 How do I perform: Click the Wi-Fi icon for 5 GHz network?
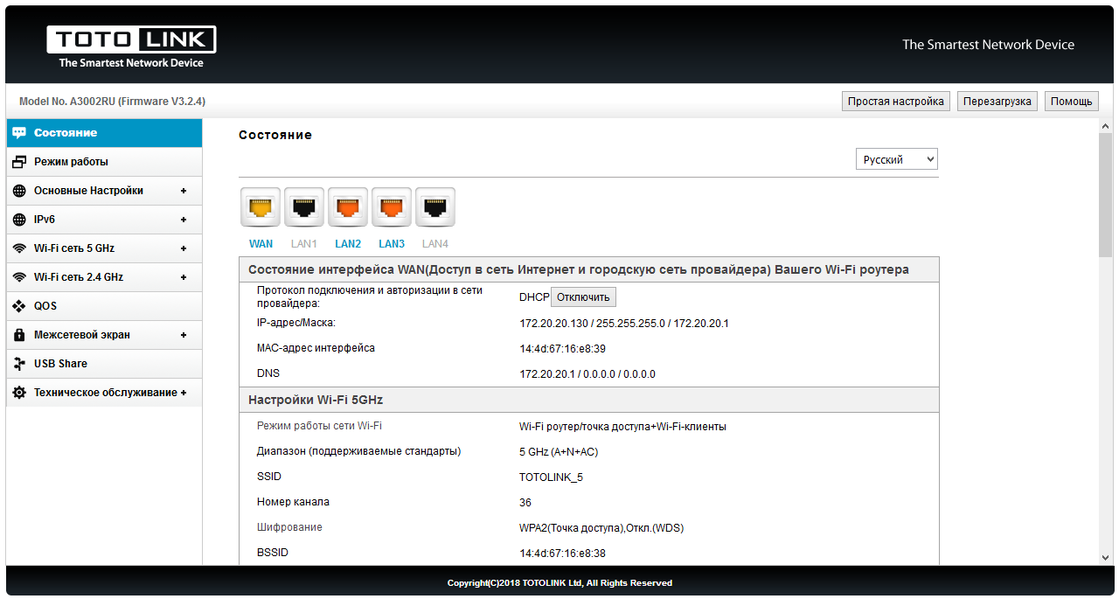[x=19, y=248]
